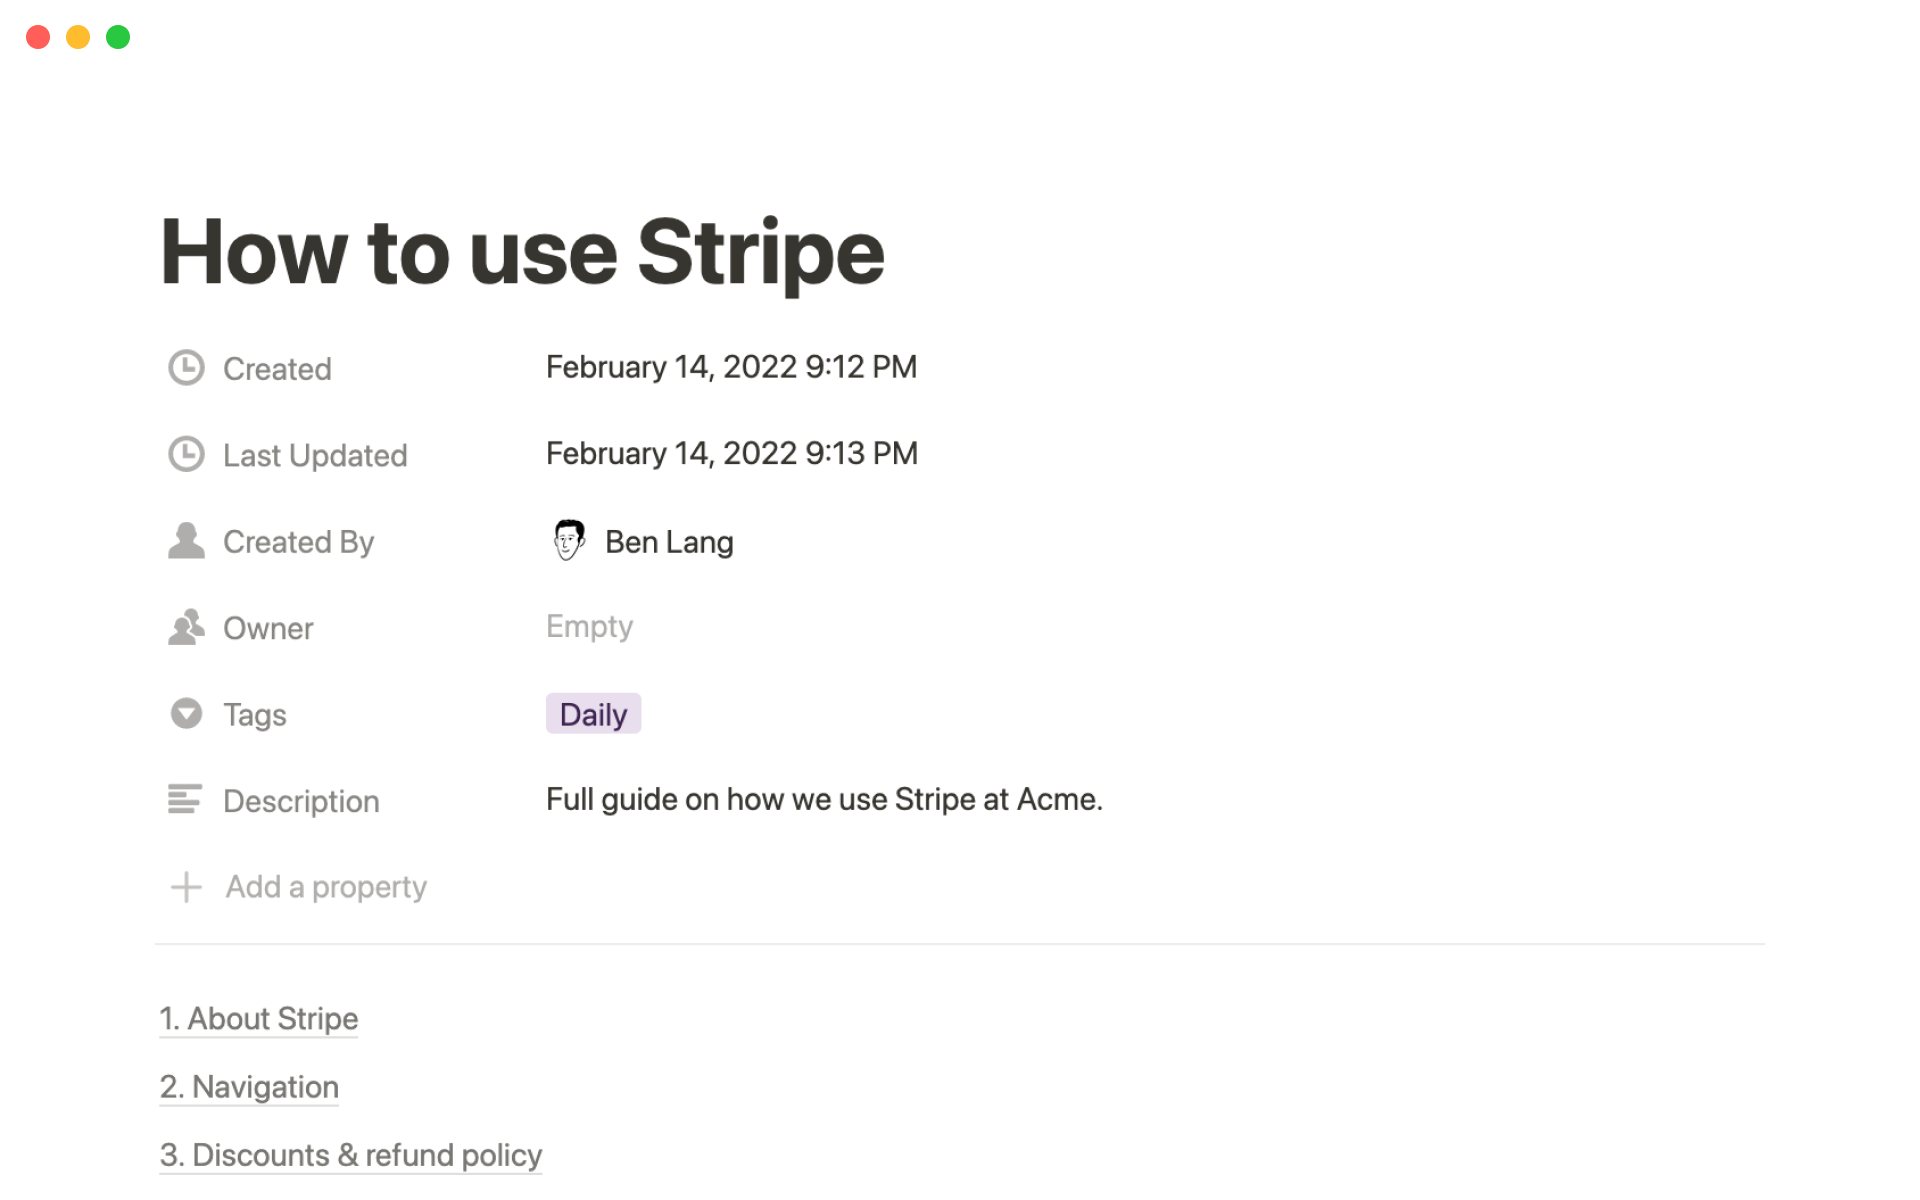Click Ben Lang's avatar image
This screenshot has height=1200, width=1920.
569,541
